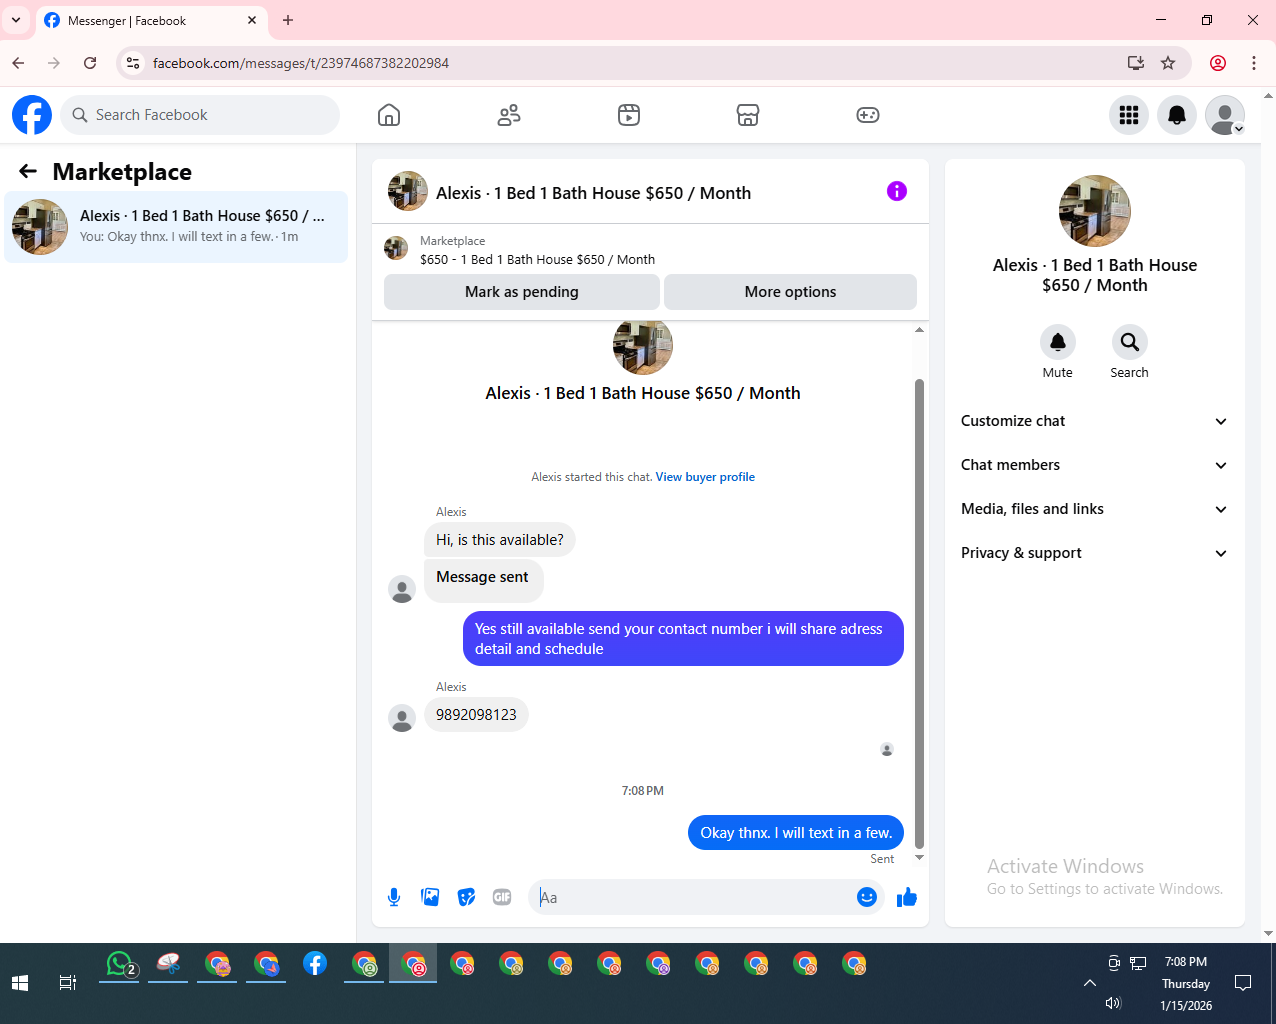This screenshot has height=1024, width=1276.
Task: Expand the Customize chat section
Action: pos(1094,421)
